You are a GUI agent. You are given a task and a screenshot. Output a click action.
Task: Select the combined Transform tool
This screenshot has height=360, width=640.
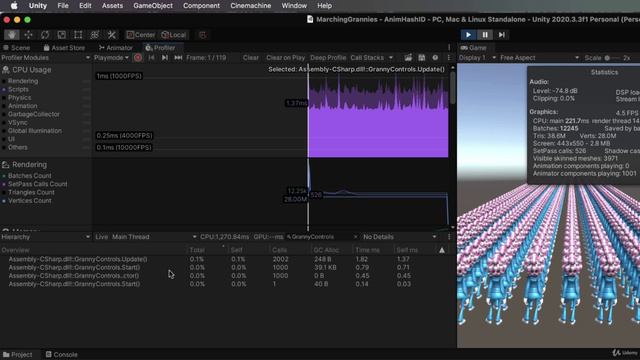click(95, 35)
